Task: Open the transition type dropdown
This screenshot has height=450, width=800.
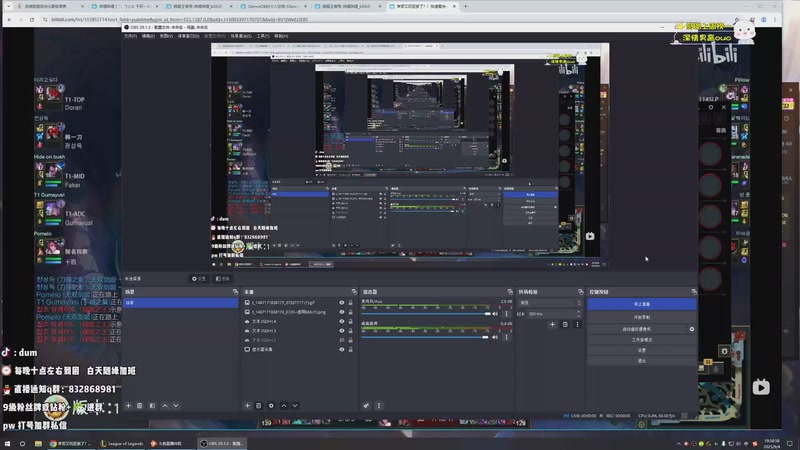Action: [x=549, y=303]
